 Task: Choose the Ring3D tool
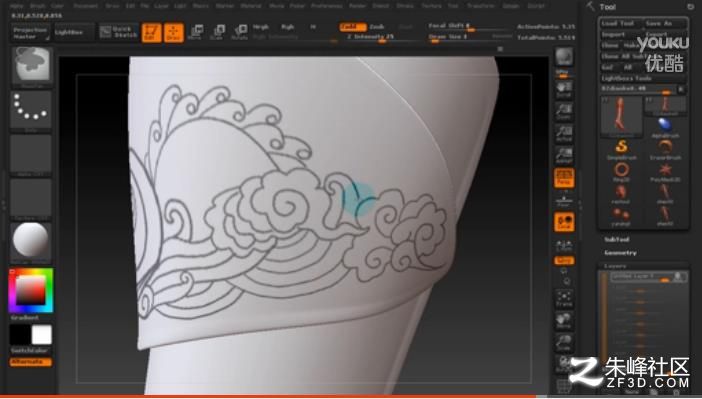(621, 172)
